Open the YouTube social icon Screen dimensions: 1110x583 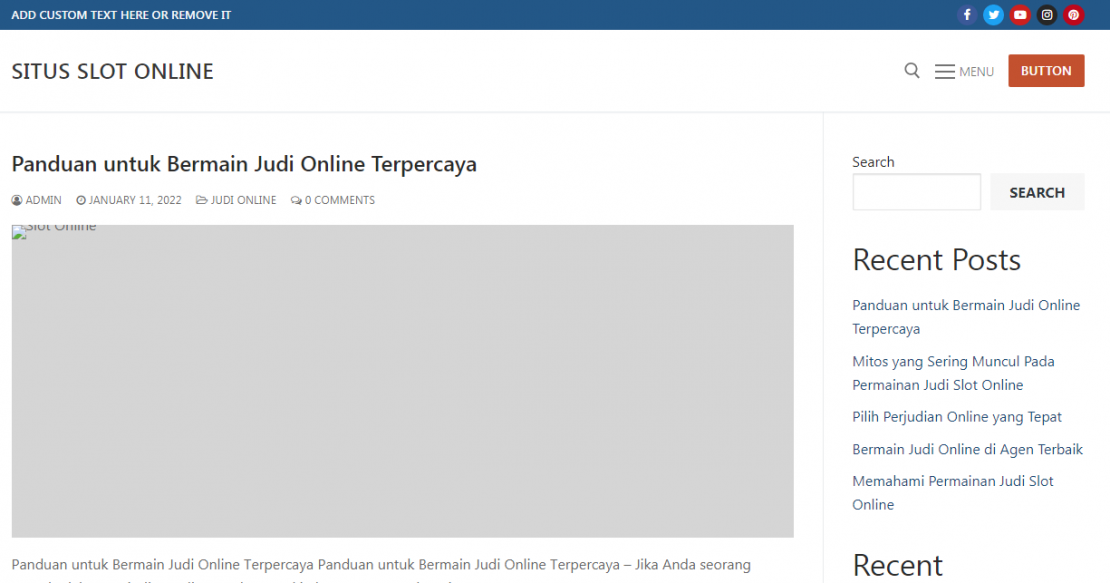[1020, 15]
